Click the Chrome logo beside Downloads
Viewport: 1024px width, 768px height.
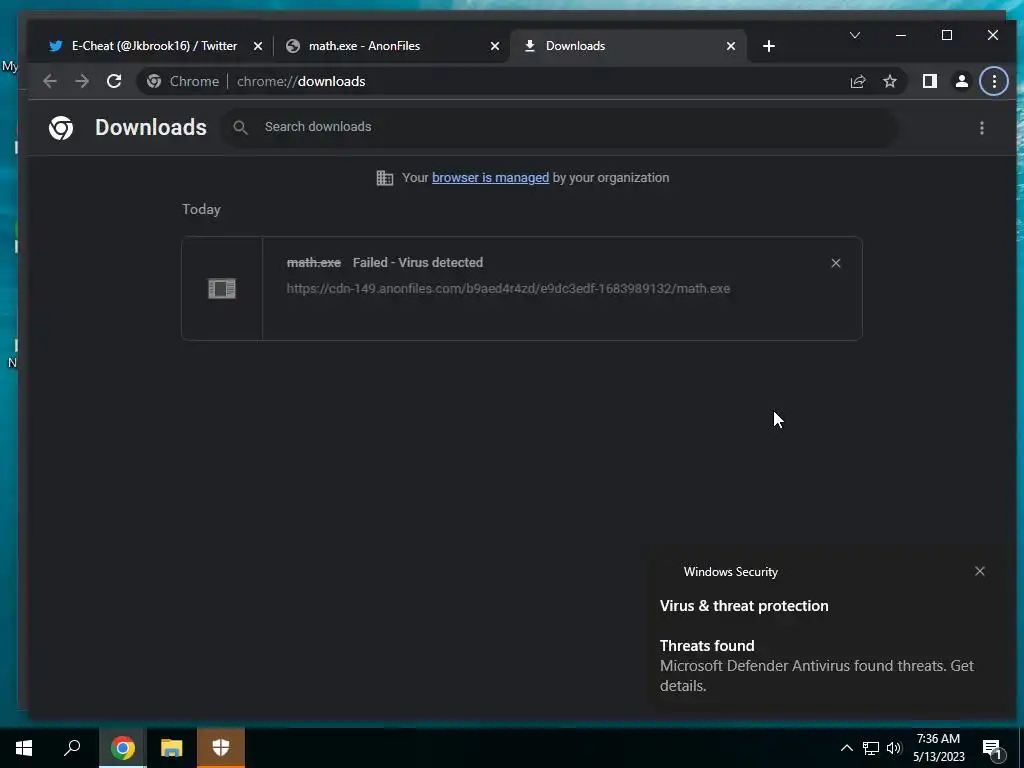(61, 127)
